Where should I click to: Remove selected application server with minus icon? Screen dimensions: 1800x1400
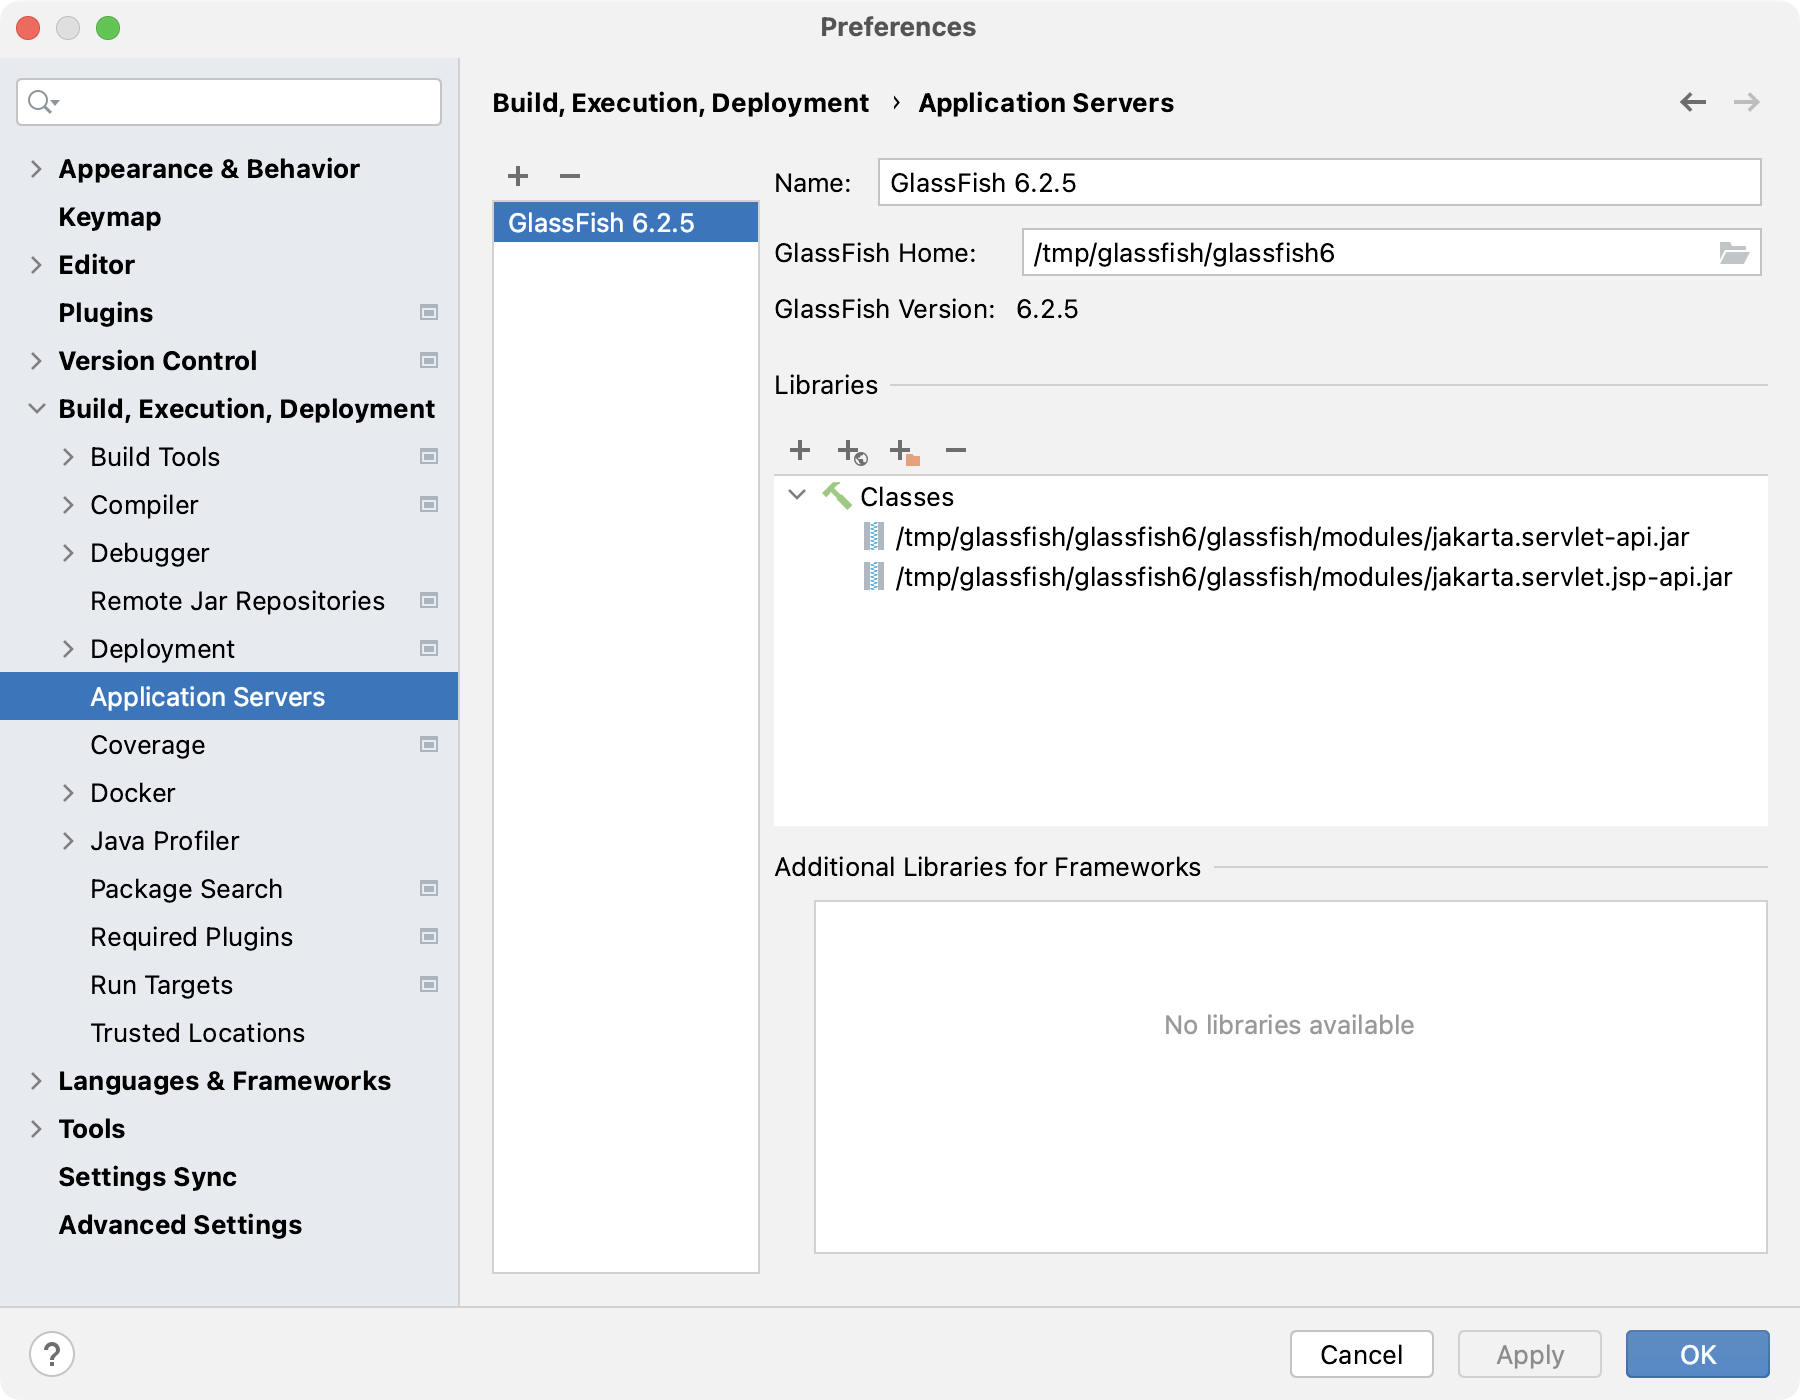[x=570, y=176]
